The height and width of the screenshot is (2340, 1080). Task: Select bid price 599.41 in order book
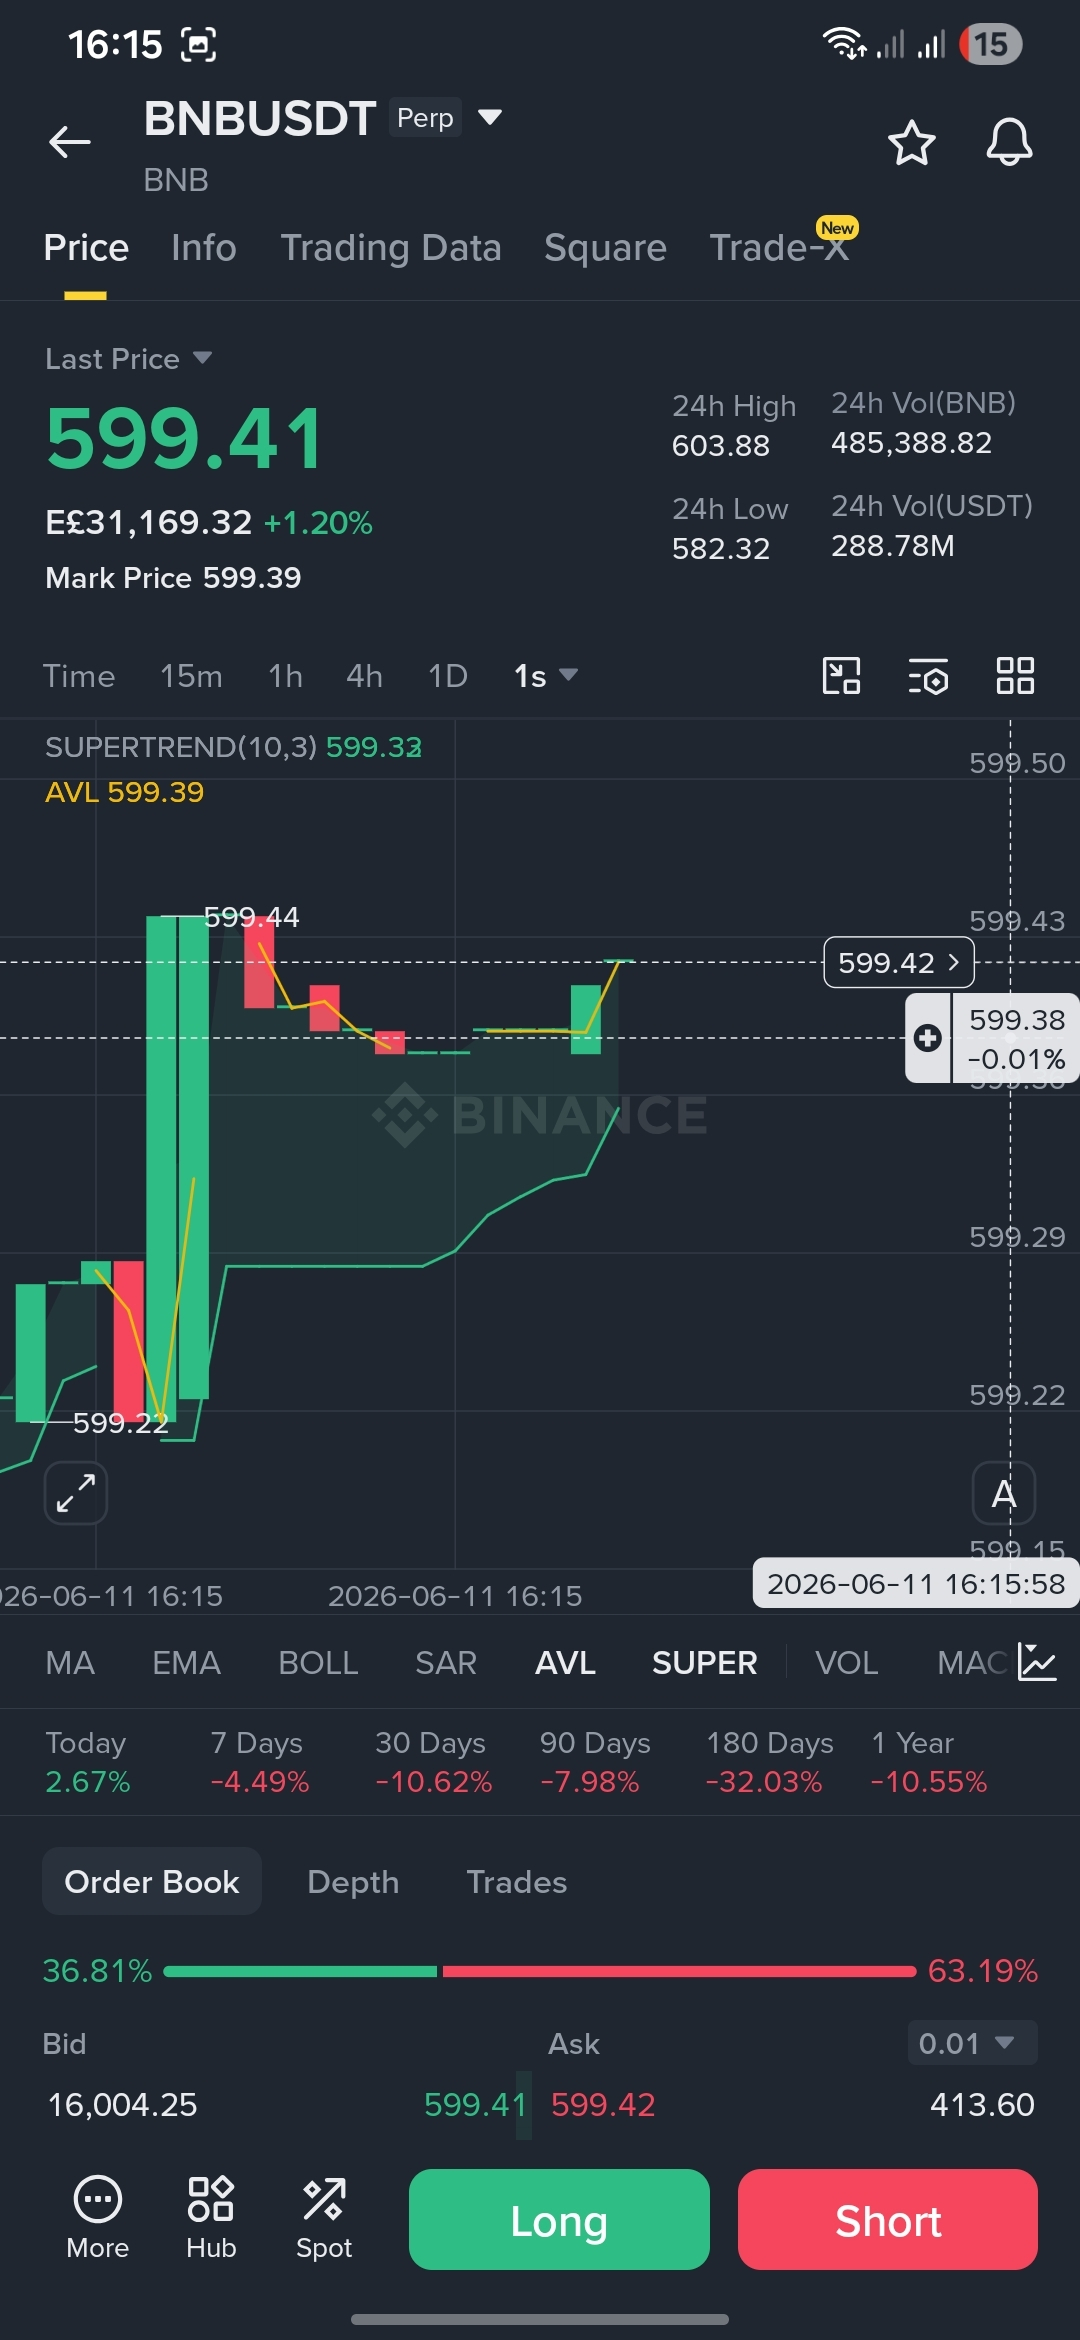(x=475, y=2104)
